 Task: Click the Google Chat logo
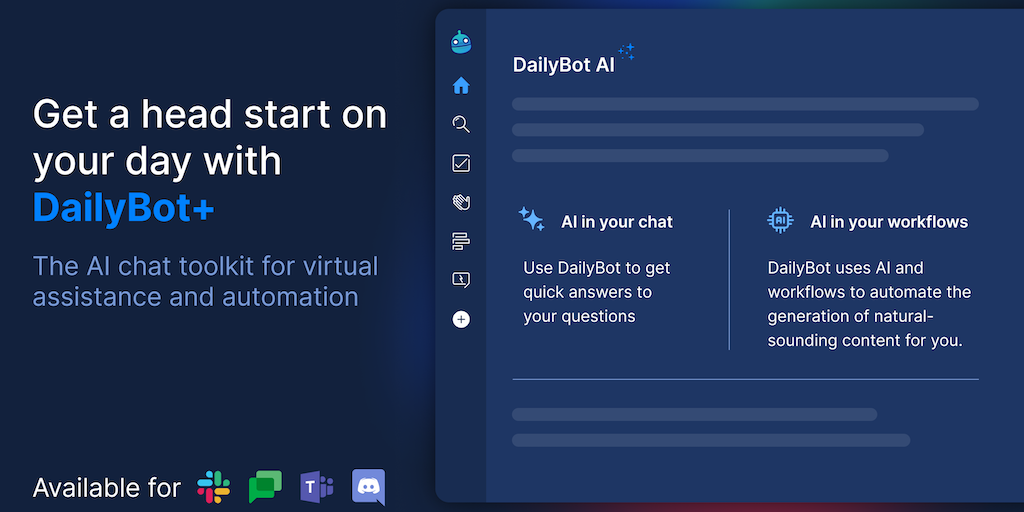265,487
